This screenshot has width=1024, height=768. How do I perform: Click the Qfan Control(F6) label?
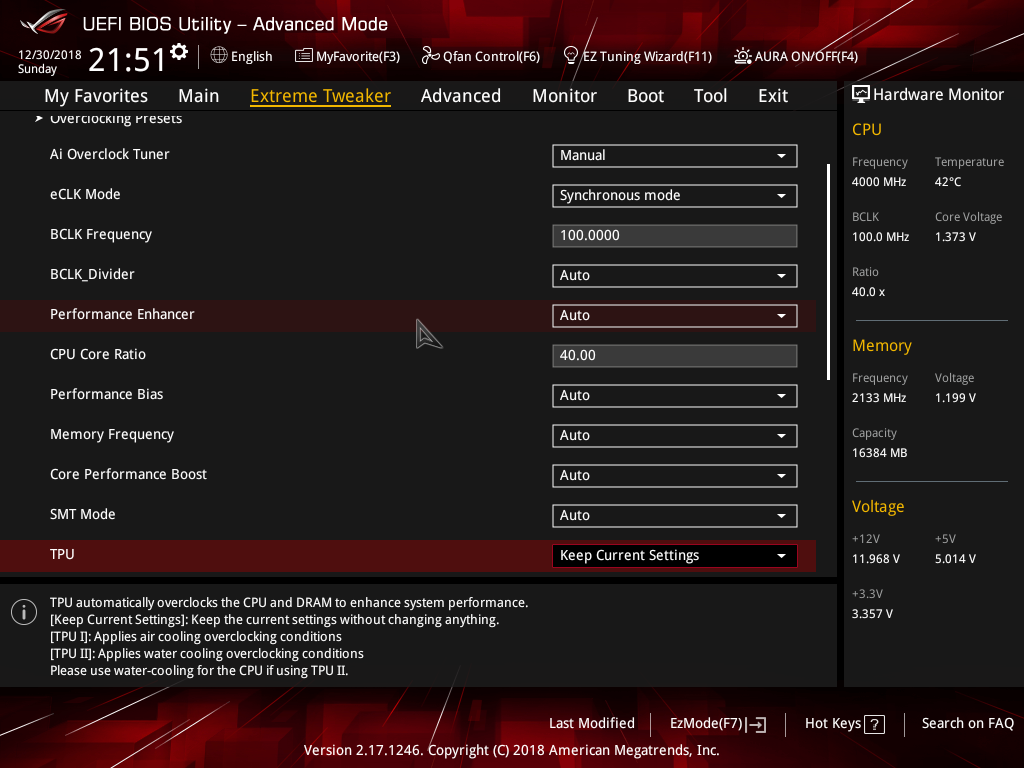pyautogui.click(x=491, y=56)
